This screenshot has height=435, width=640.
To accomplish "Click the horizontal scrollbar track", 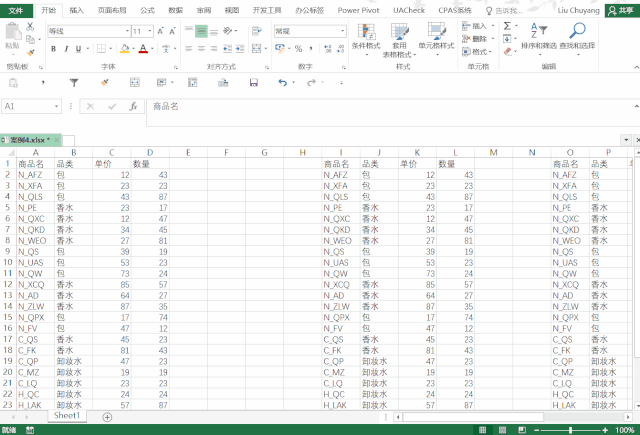I will [513, 417].
